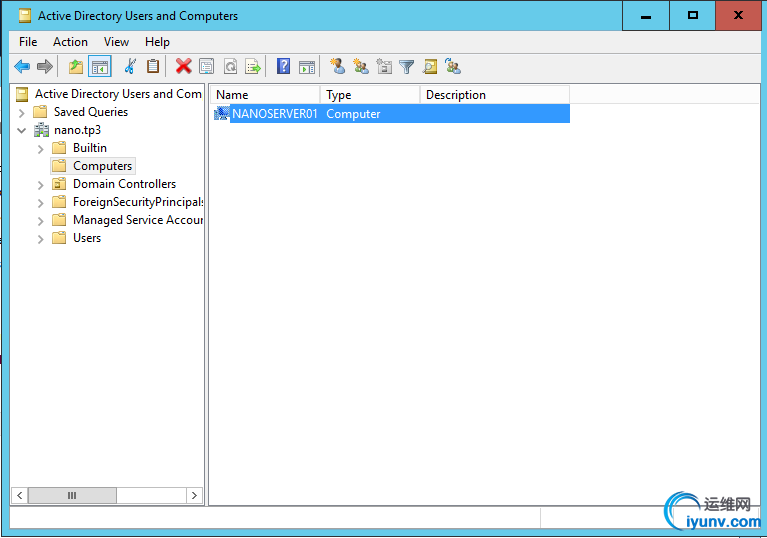767x538 pixels.
Task: Open filter options funnel icon
Action: (406, 66)
